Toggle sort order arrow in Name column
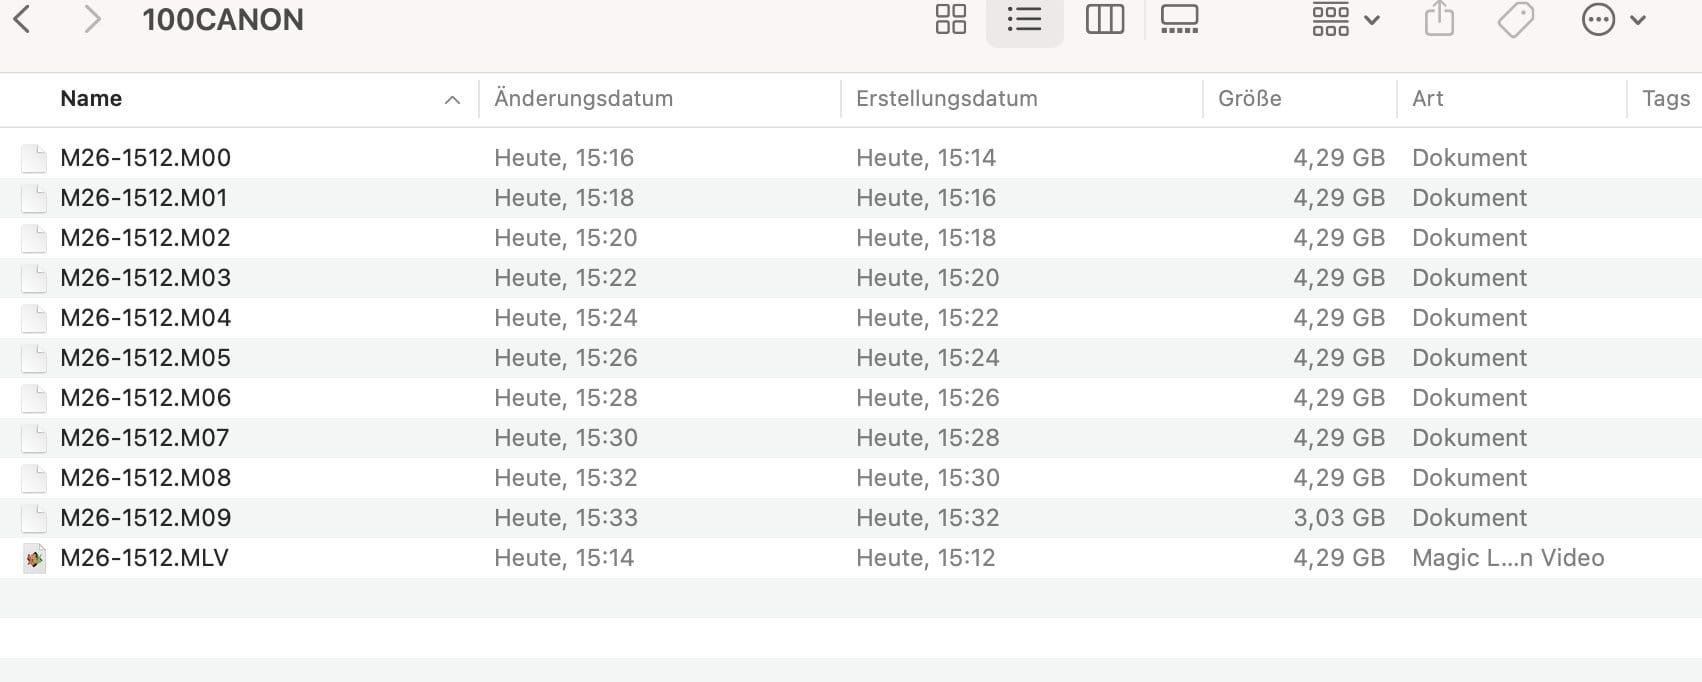Screen dimensions: 1702x682 (452, 99)
